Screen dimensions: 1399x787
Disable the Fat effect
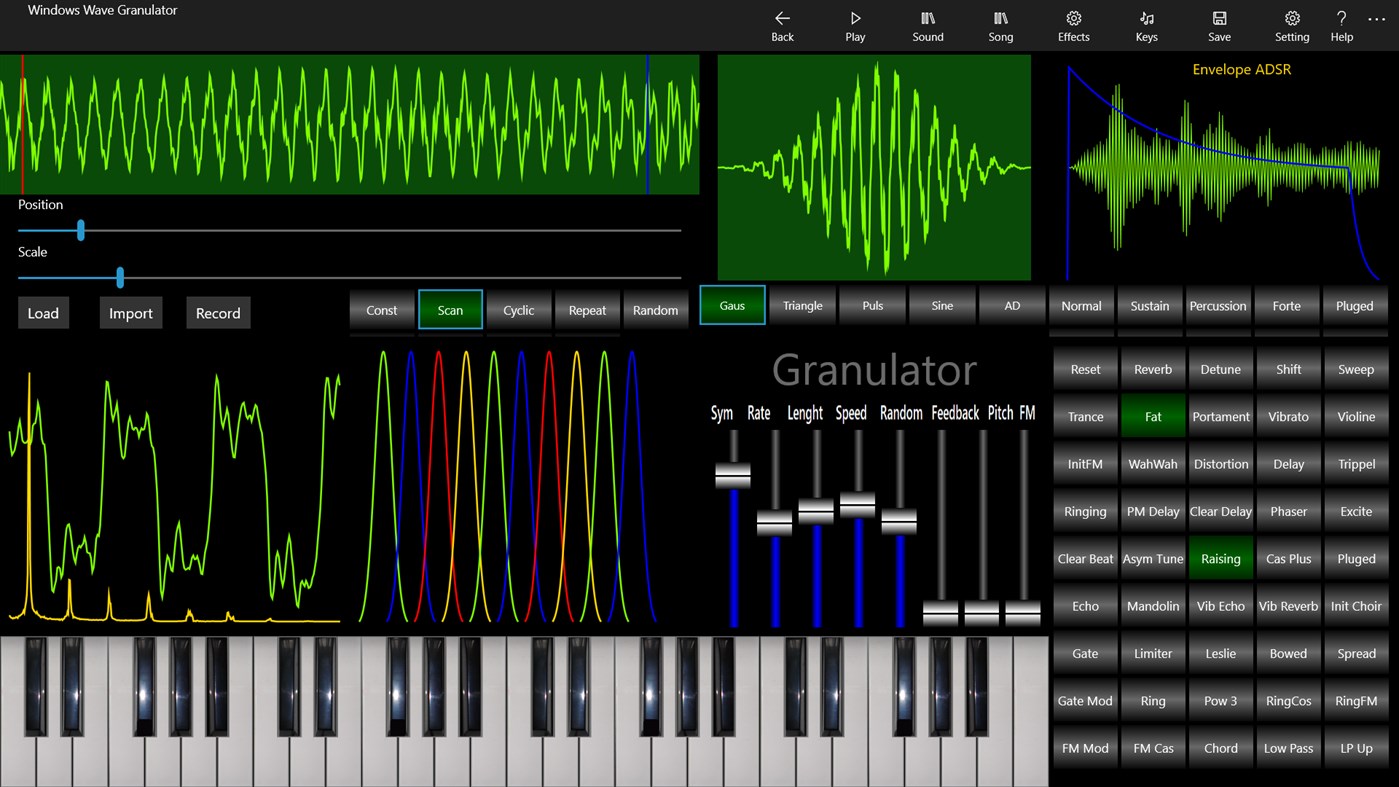tap(1152, 416)
